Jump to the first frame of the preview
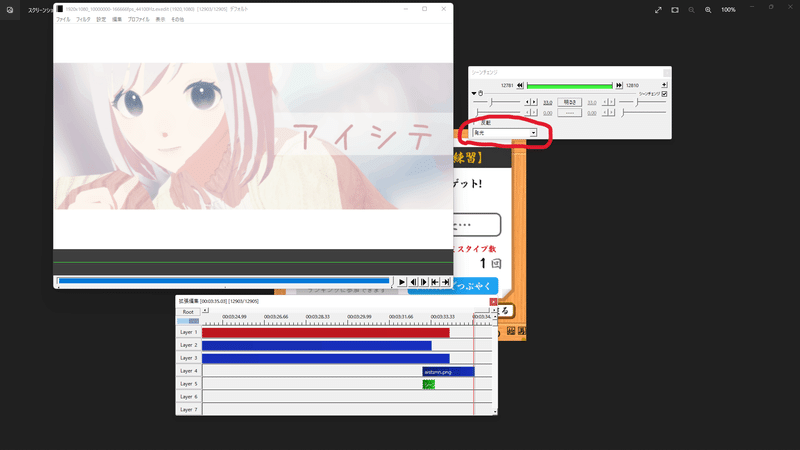Screen dimensions: 800x450 (x=435, y=282)
